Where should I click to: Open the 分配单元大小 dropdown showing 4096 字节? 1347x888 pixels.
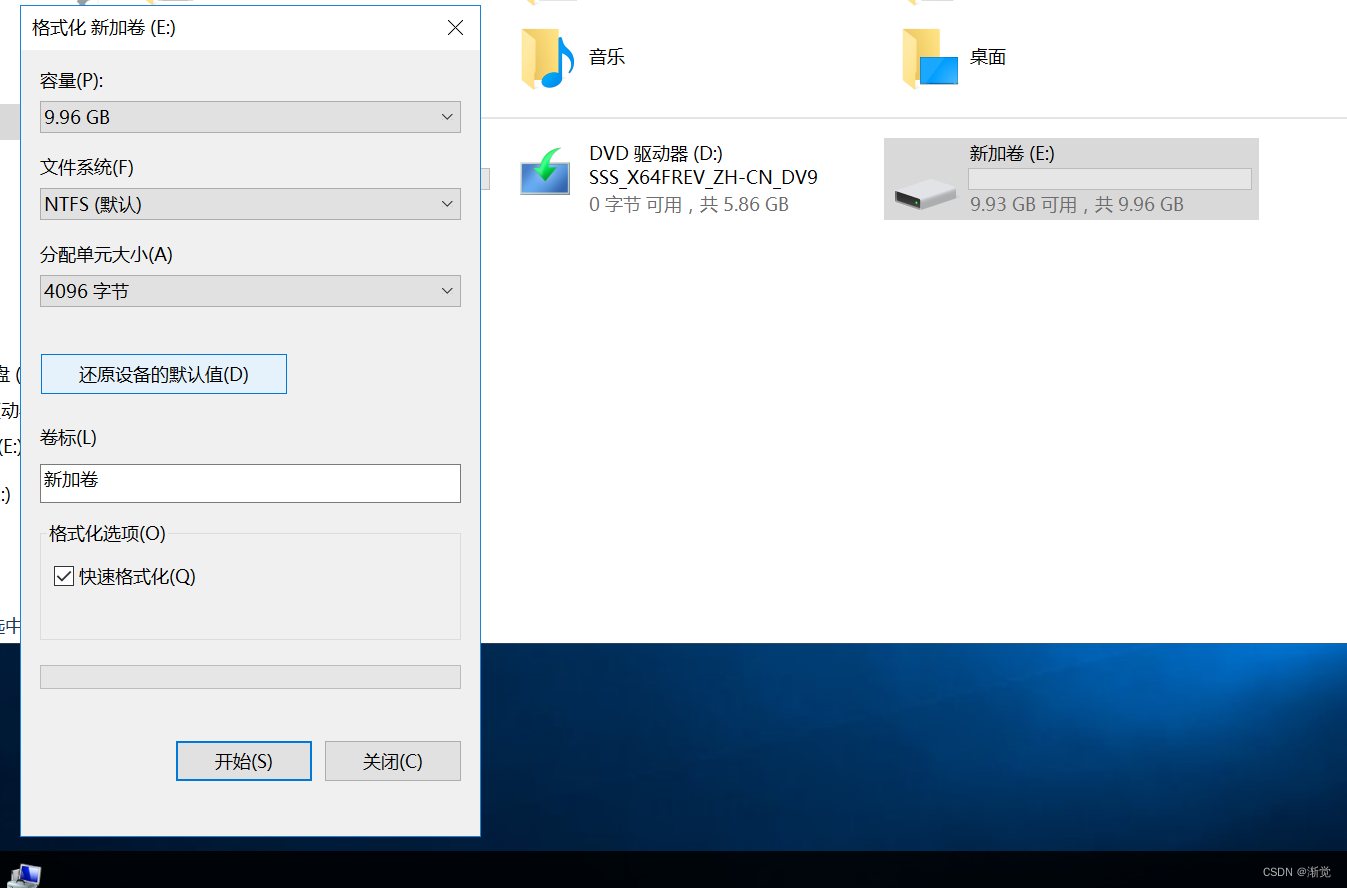pos(250,291)
